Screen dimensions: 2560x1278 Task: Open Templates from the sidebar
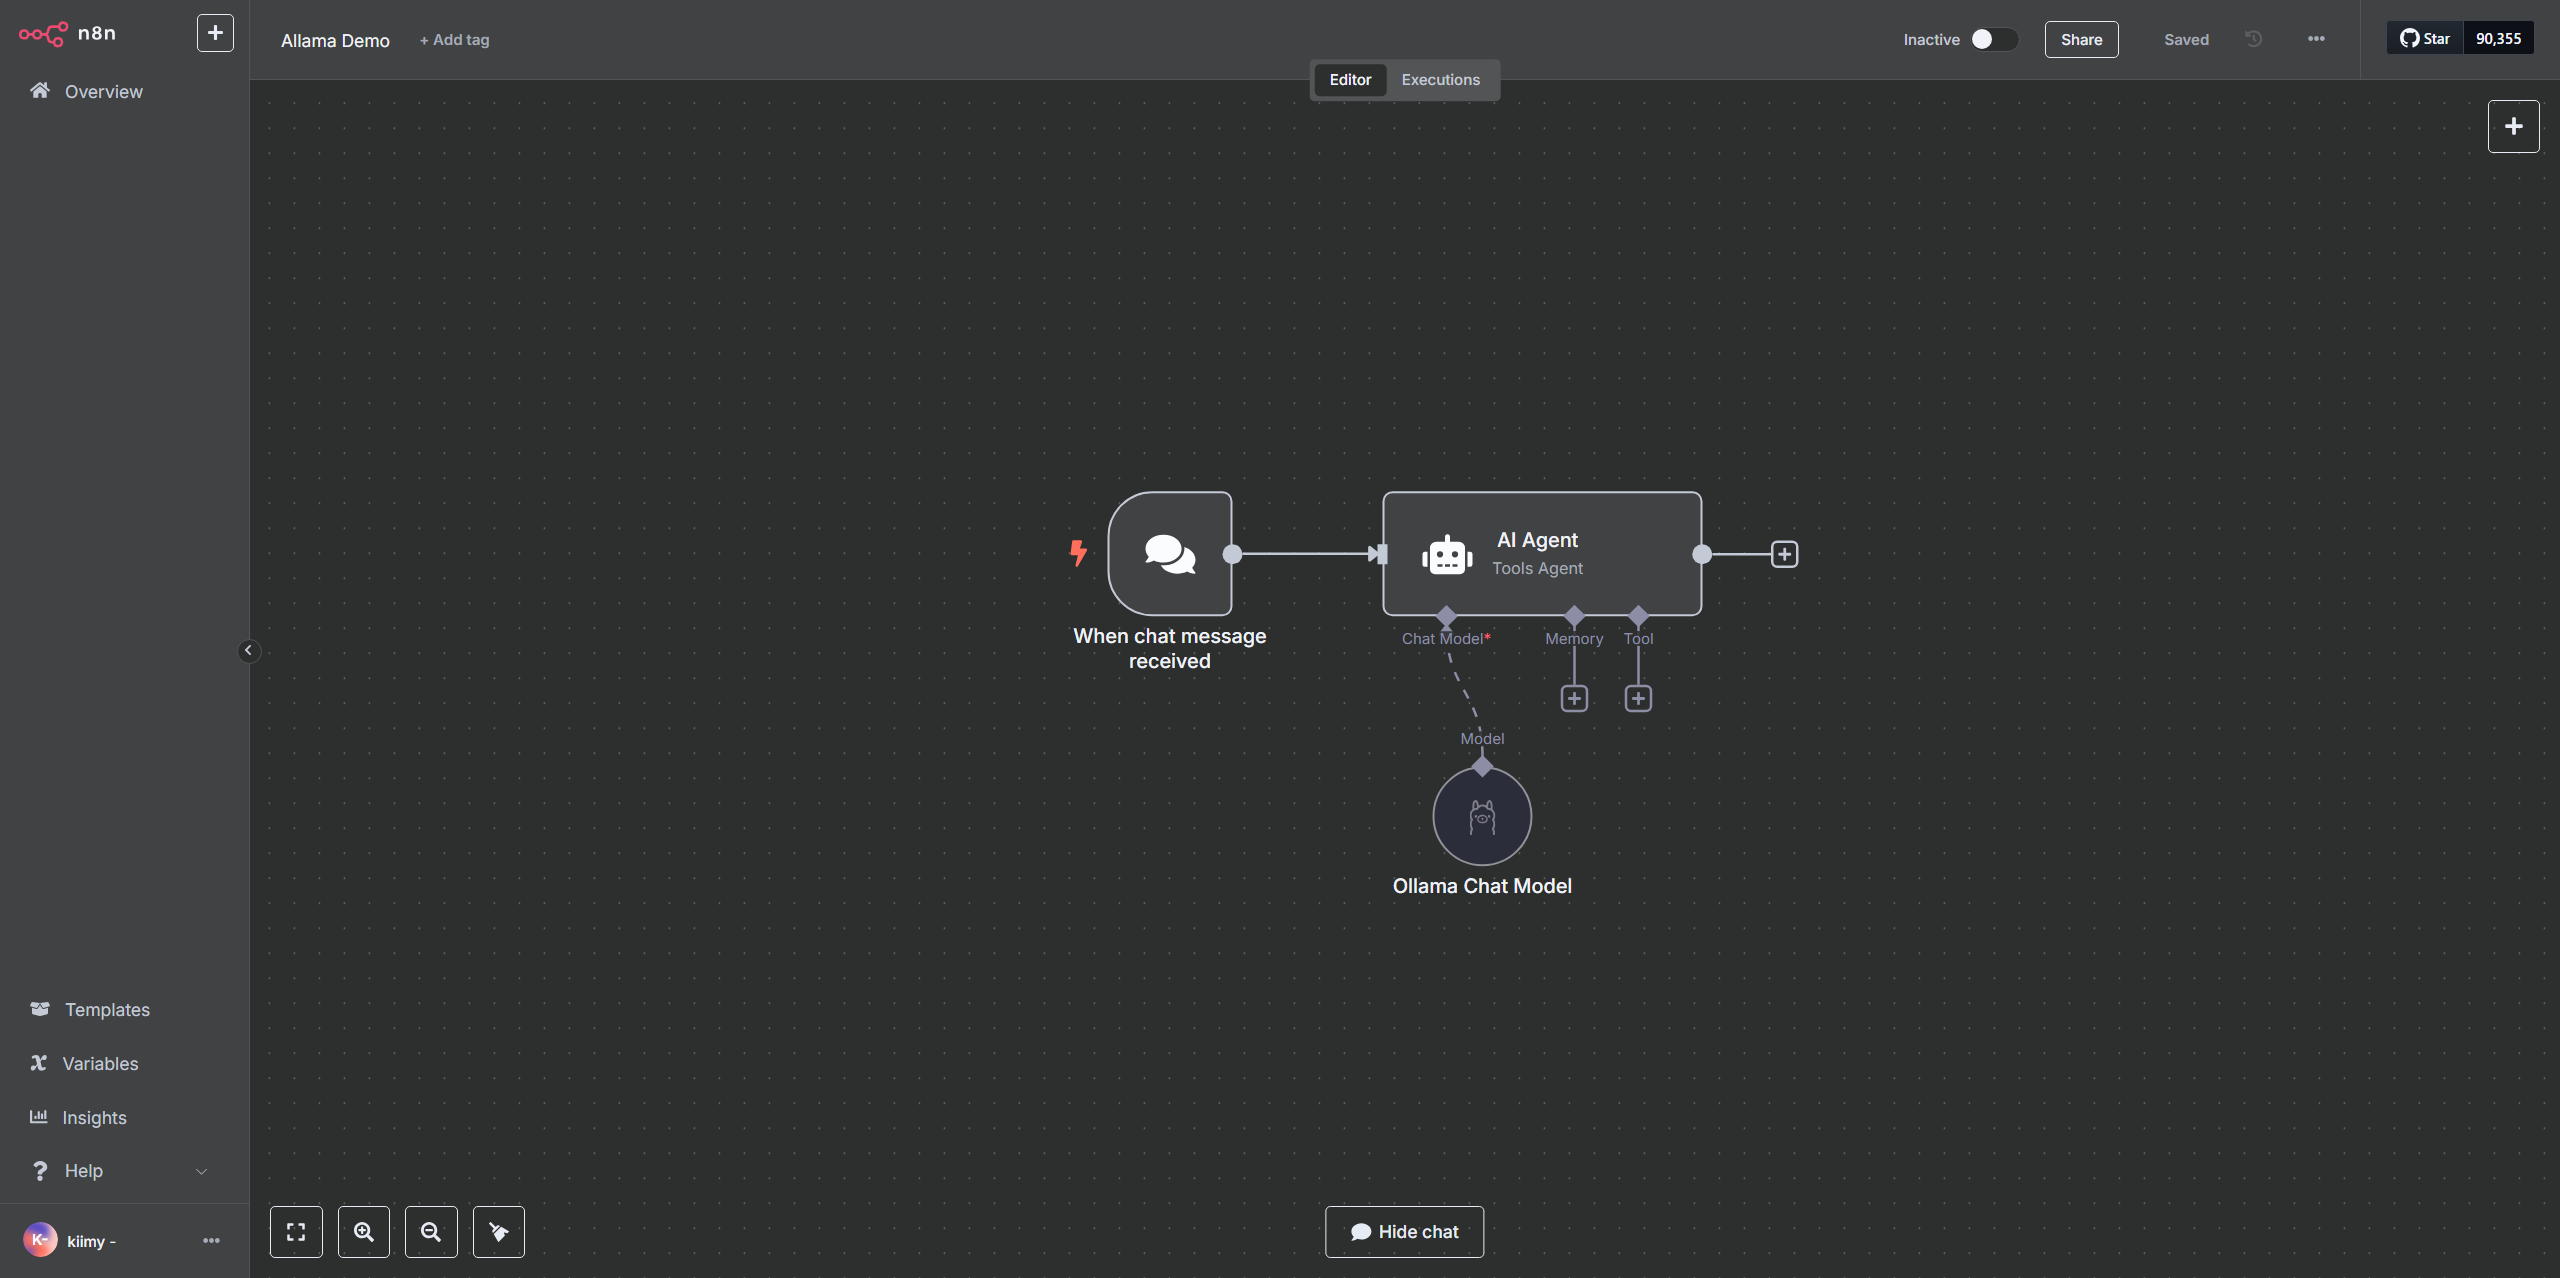pos(107,1010)
